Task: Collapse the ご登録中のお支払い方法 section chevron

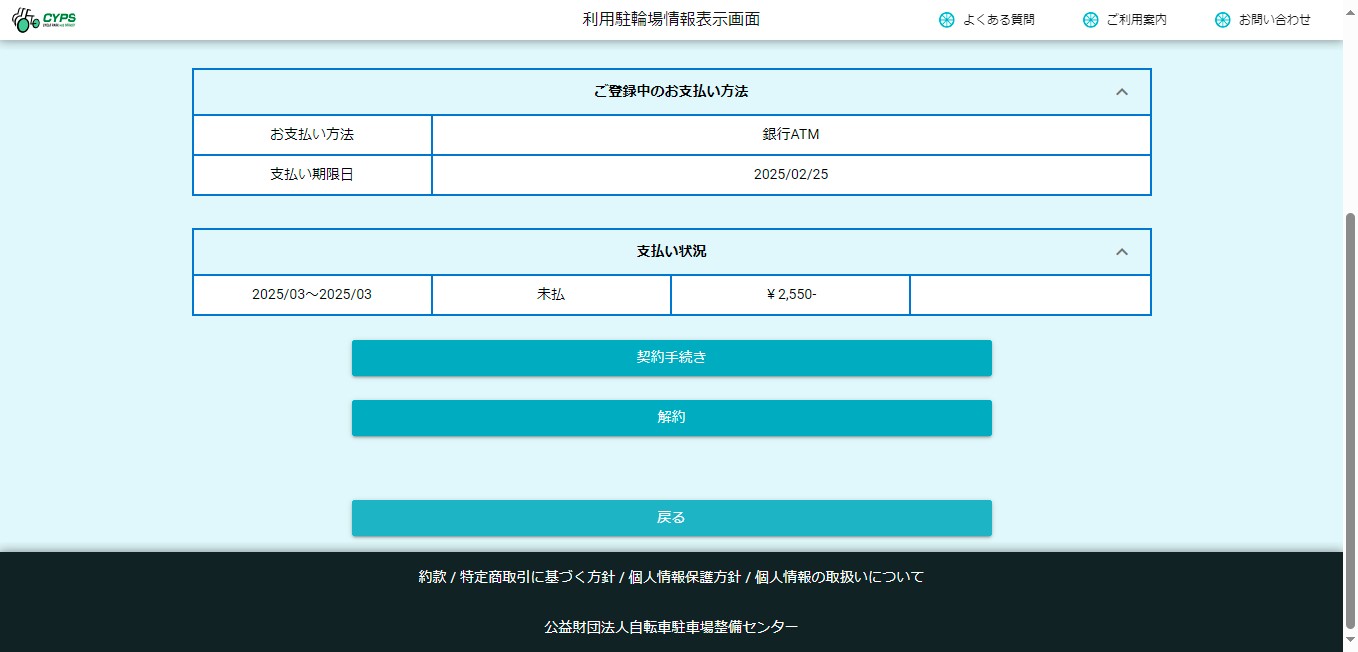Action: point(1121,92)
